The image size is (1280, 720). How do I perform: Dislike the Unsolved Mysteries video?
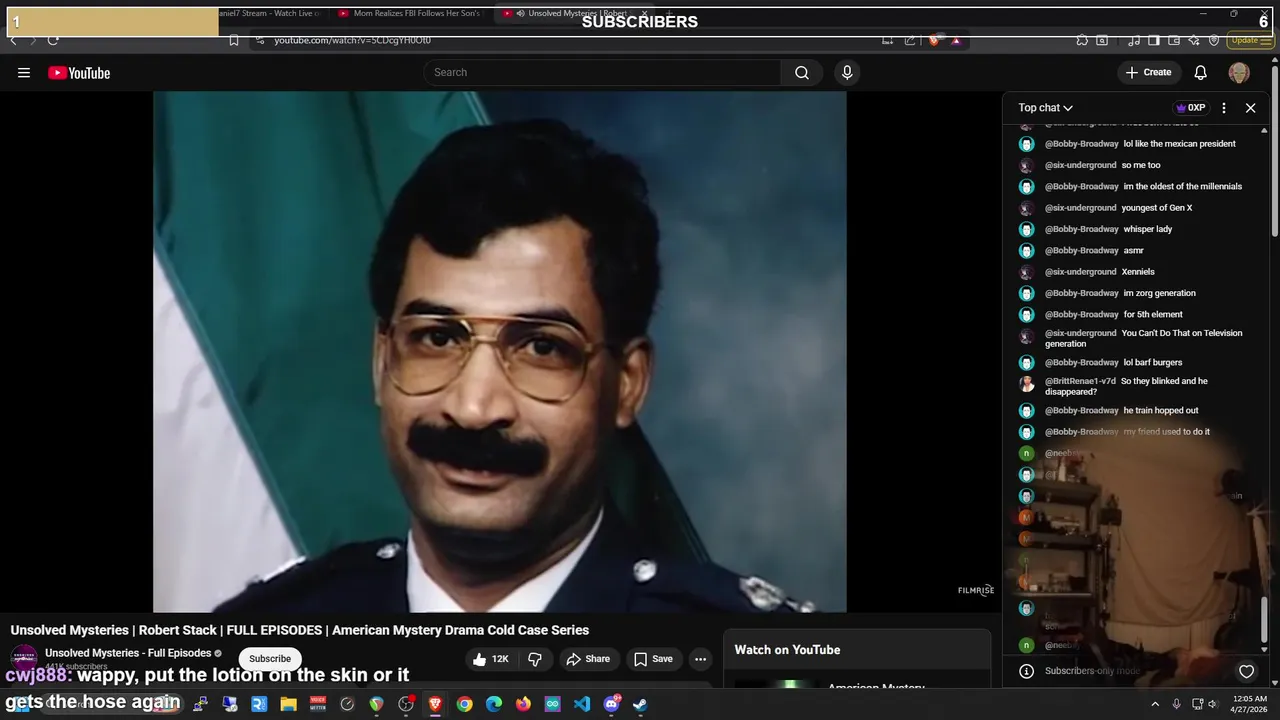tap(535, 659)
